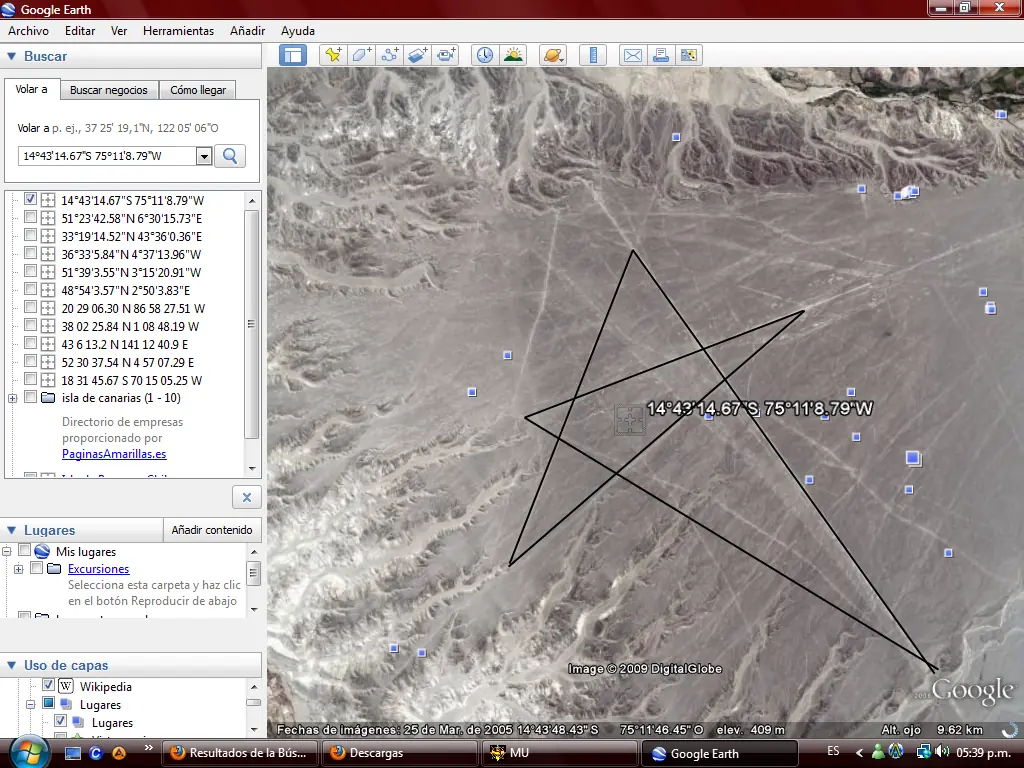Open the volume control in system tray
Image resolution: width=1024 pixels, height=768 pixels.
coord(942,752)
